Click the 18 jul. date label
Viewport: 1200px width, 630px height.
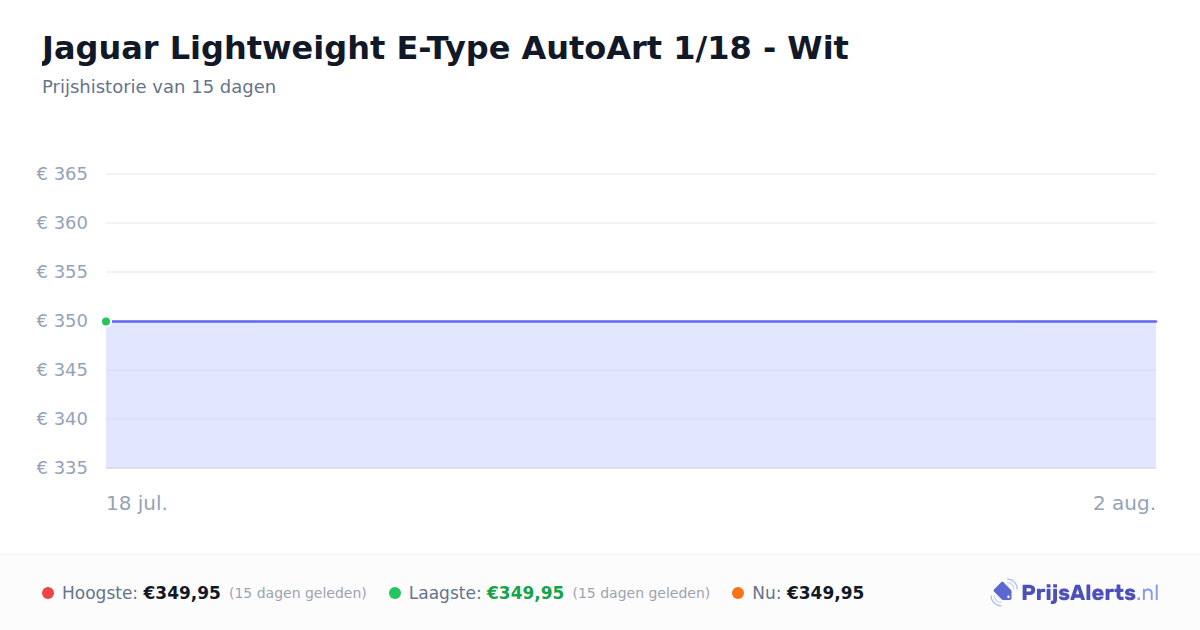pyautogui.click(x=137, y=503)
